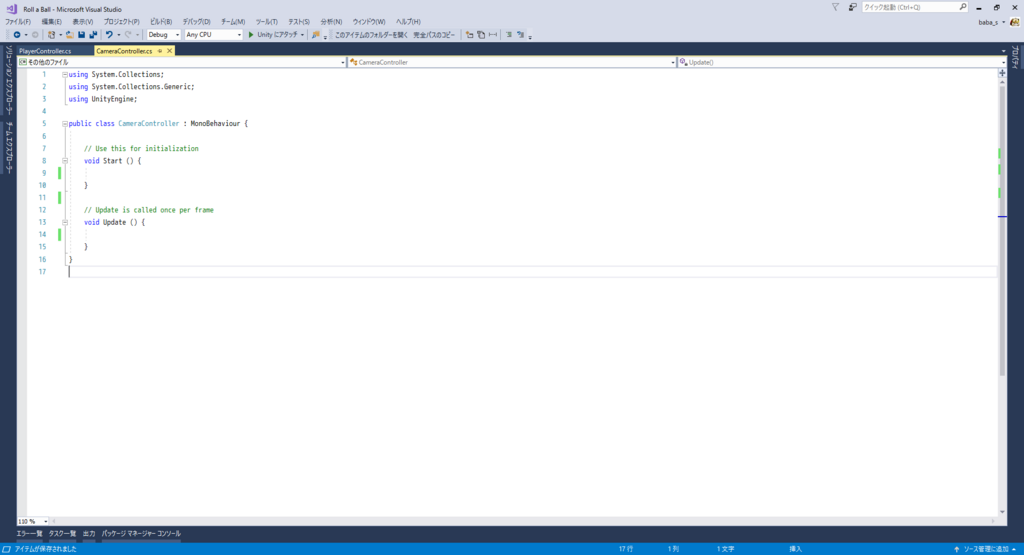Collapse the CameraController class block
The image size is (1024, 555).
click(x=65, y=123)
